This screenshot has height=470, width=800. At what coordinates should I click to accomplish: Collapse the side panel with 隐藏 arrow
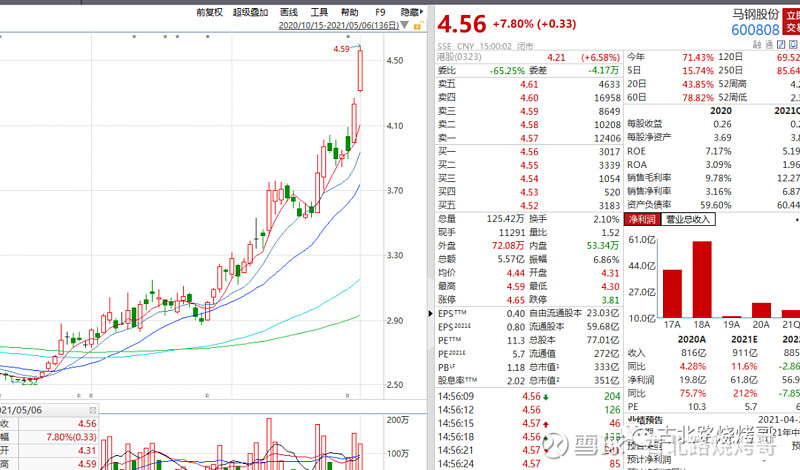[412, 12]
